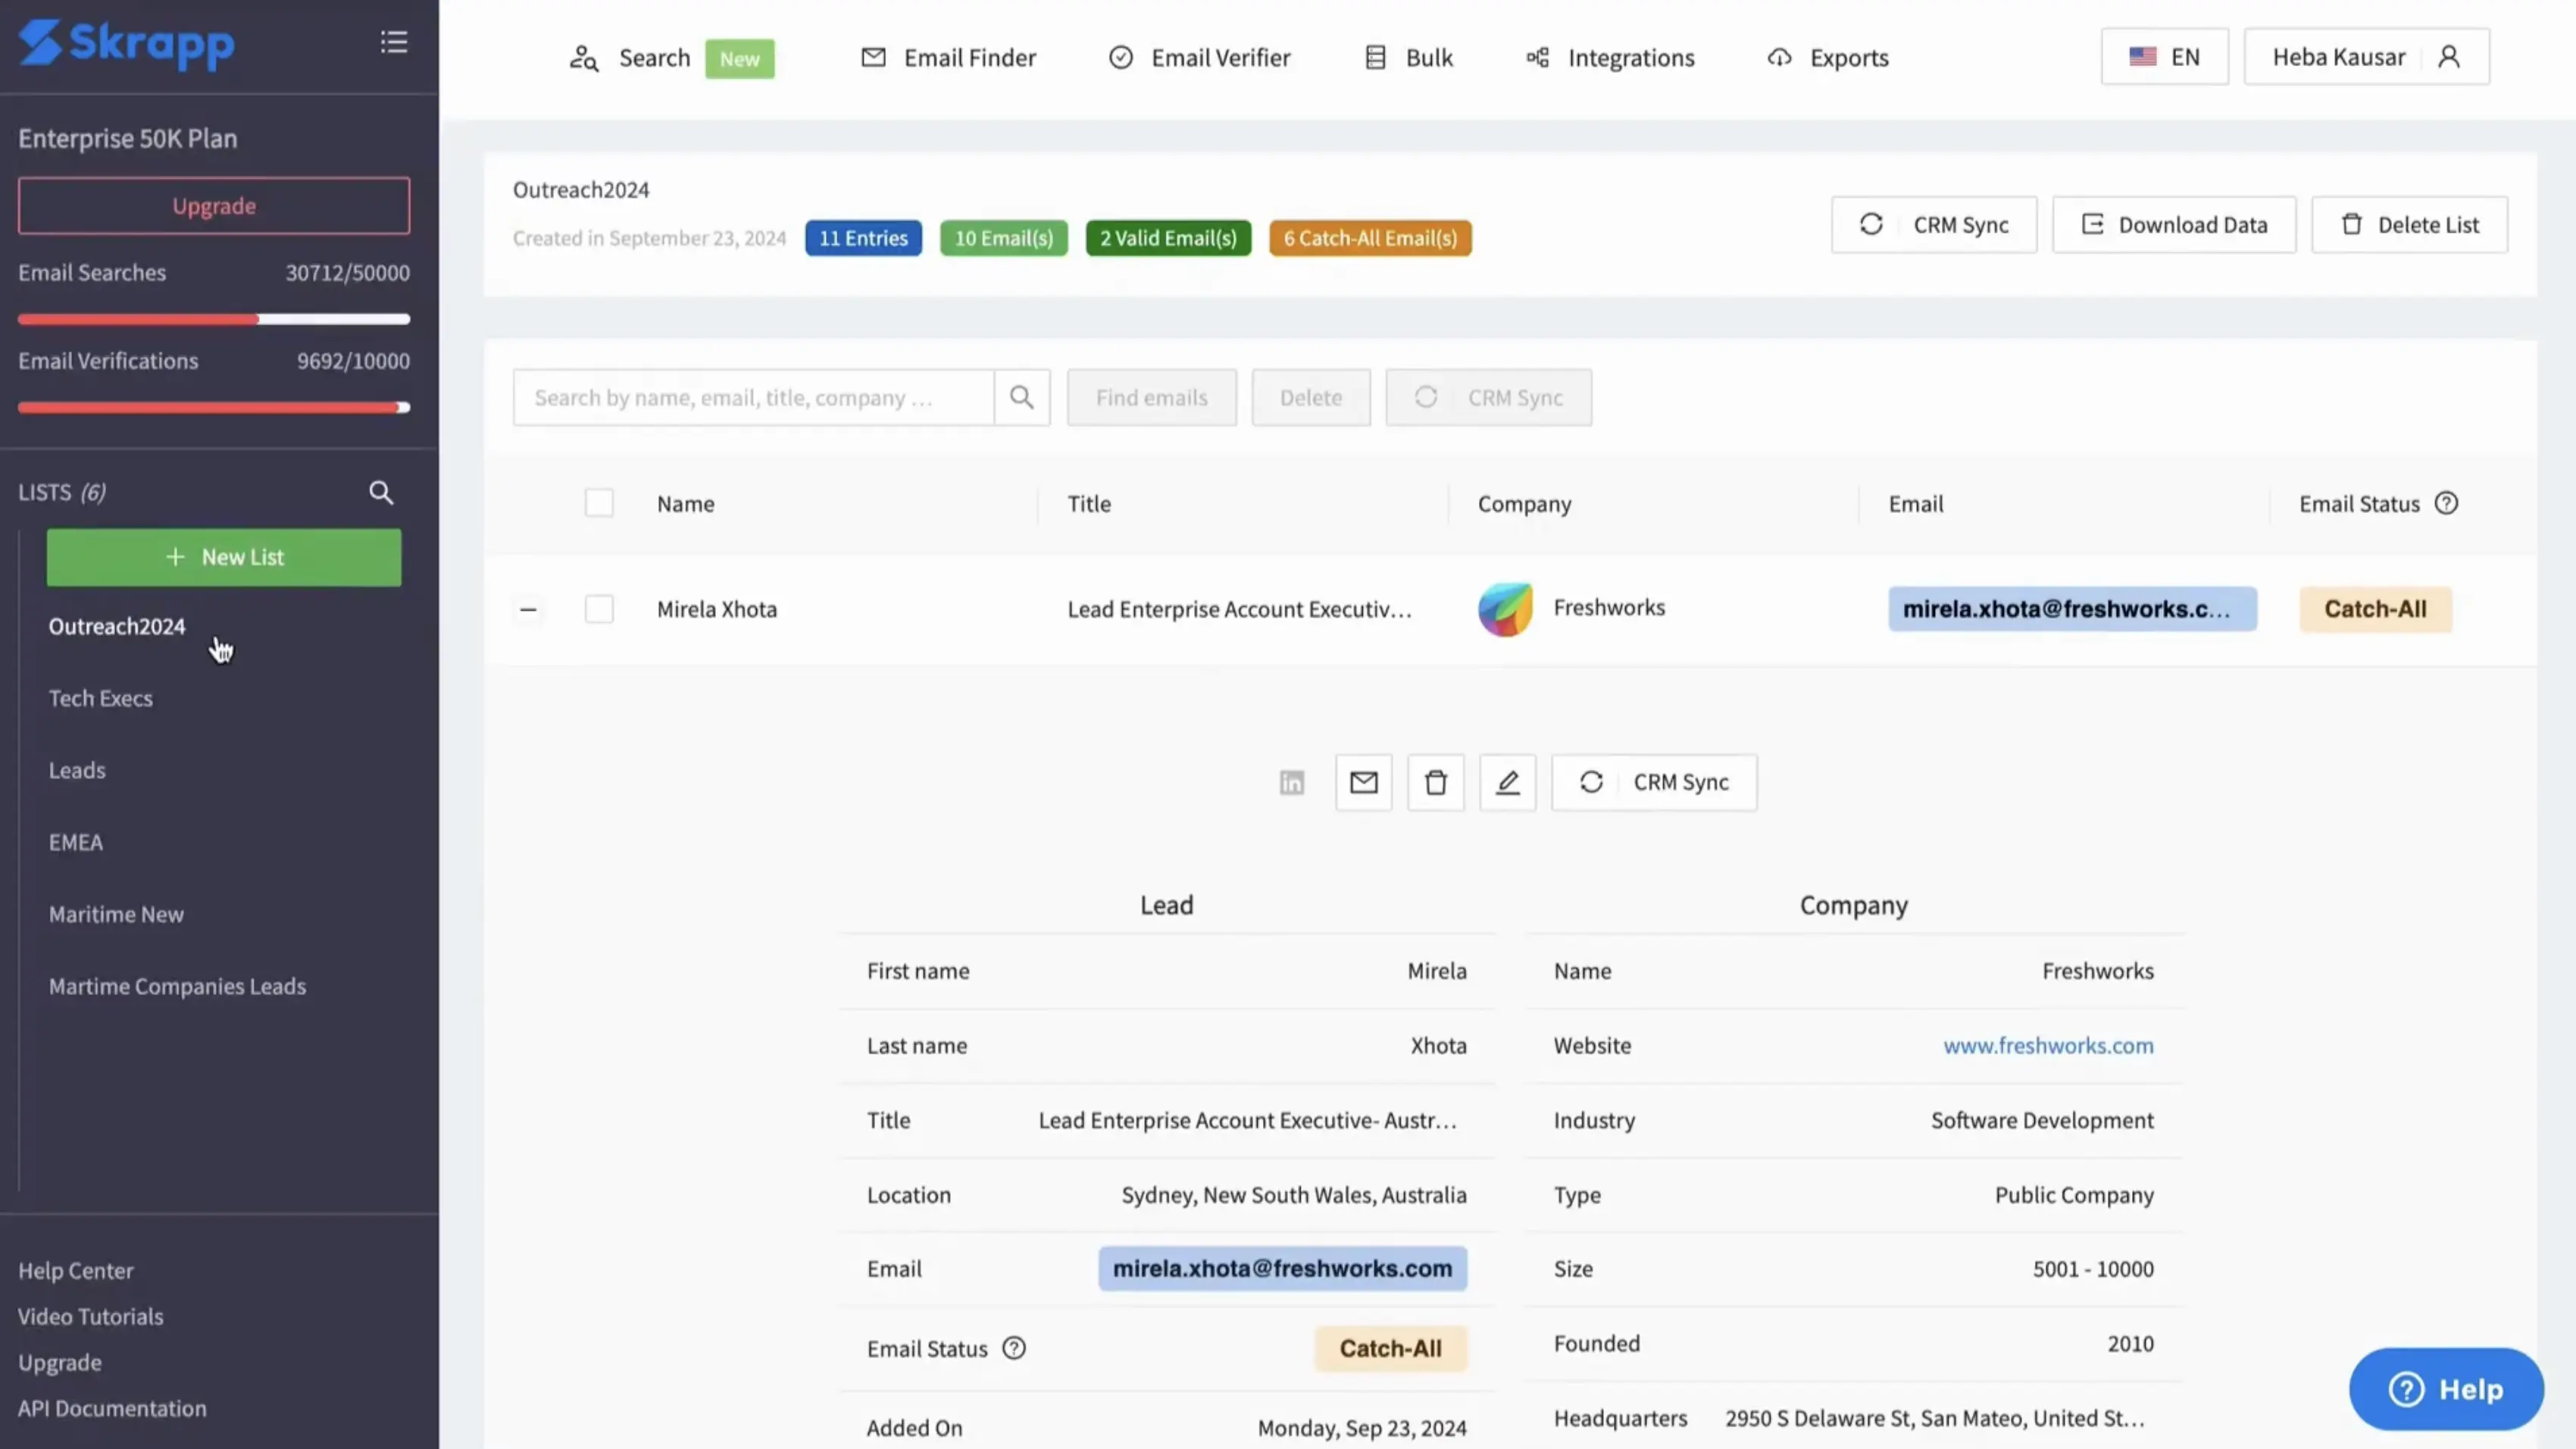Click the pencil edit icon for lead
Viewport: 2576px width, 1449px height.
[1508, 782]
